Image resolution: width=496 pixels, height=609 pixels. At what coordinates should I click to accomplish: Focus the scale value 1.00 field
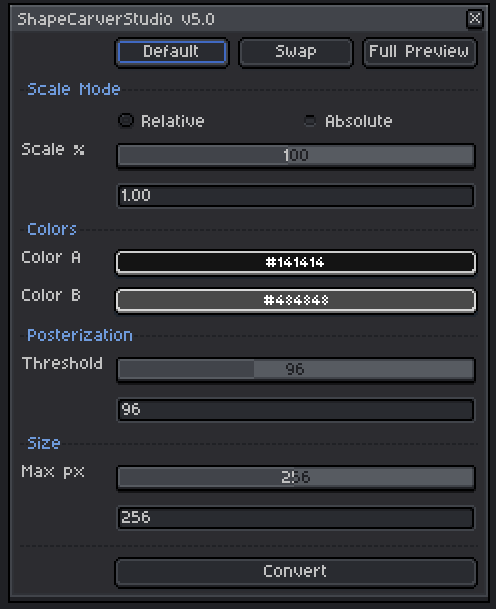[296, 195]
